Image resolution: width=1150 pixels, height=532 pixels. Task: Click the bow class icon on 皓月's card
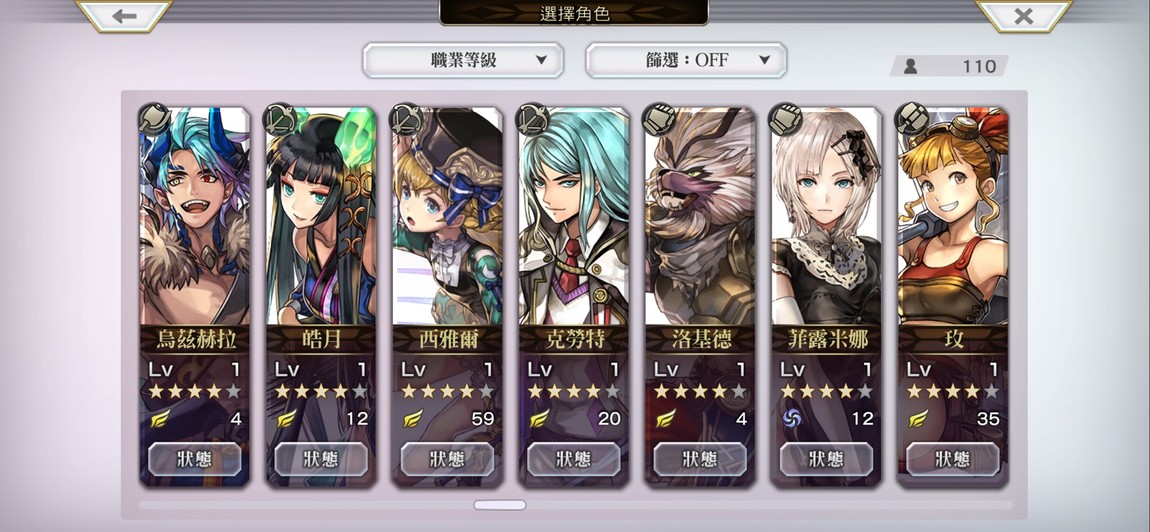279,119
